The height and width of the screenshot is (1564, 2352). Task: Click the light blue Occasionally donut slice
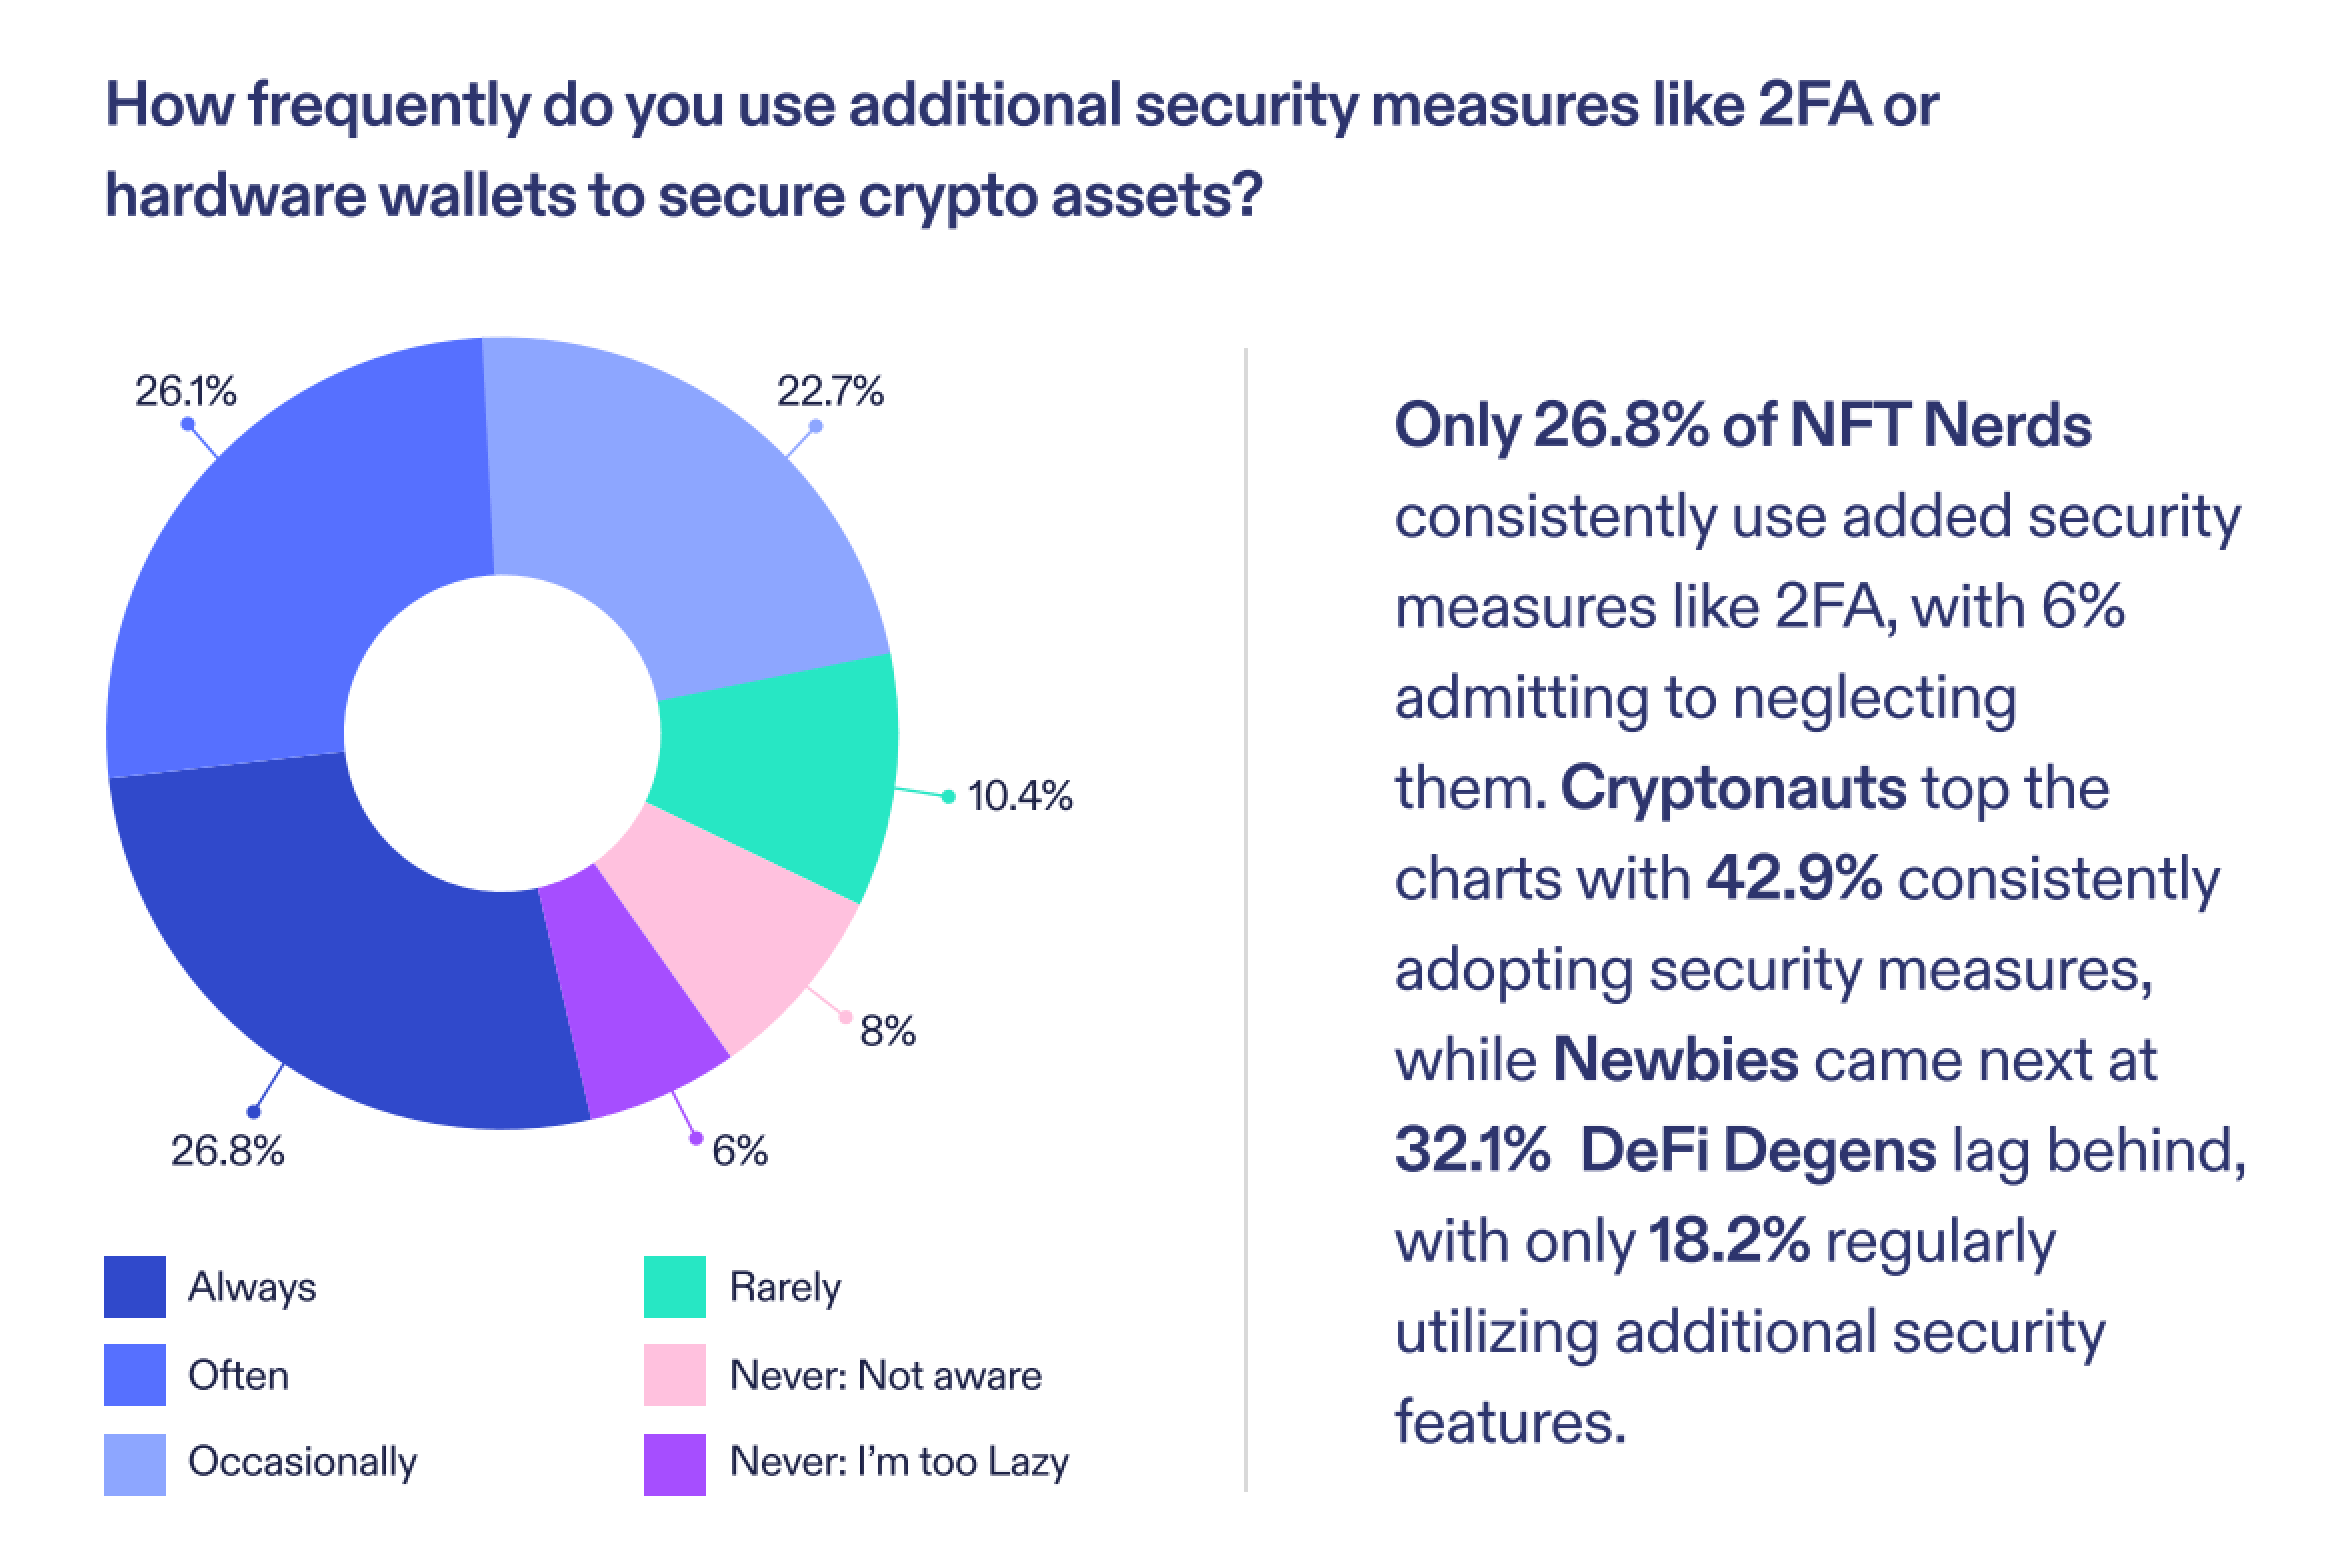point(680,500)
